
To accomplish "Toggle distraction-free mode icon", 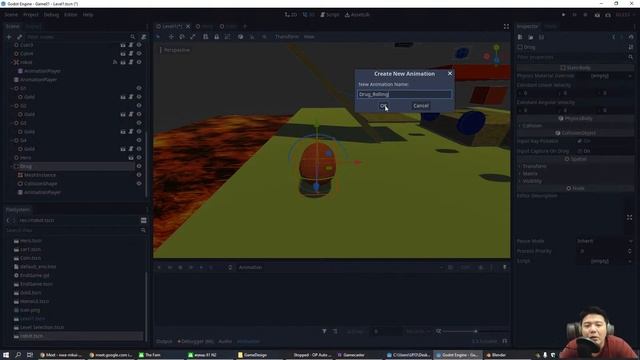I will pos(506,27).
